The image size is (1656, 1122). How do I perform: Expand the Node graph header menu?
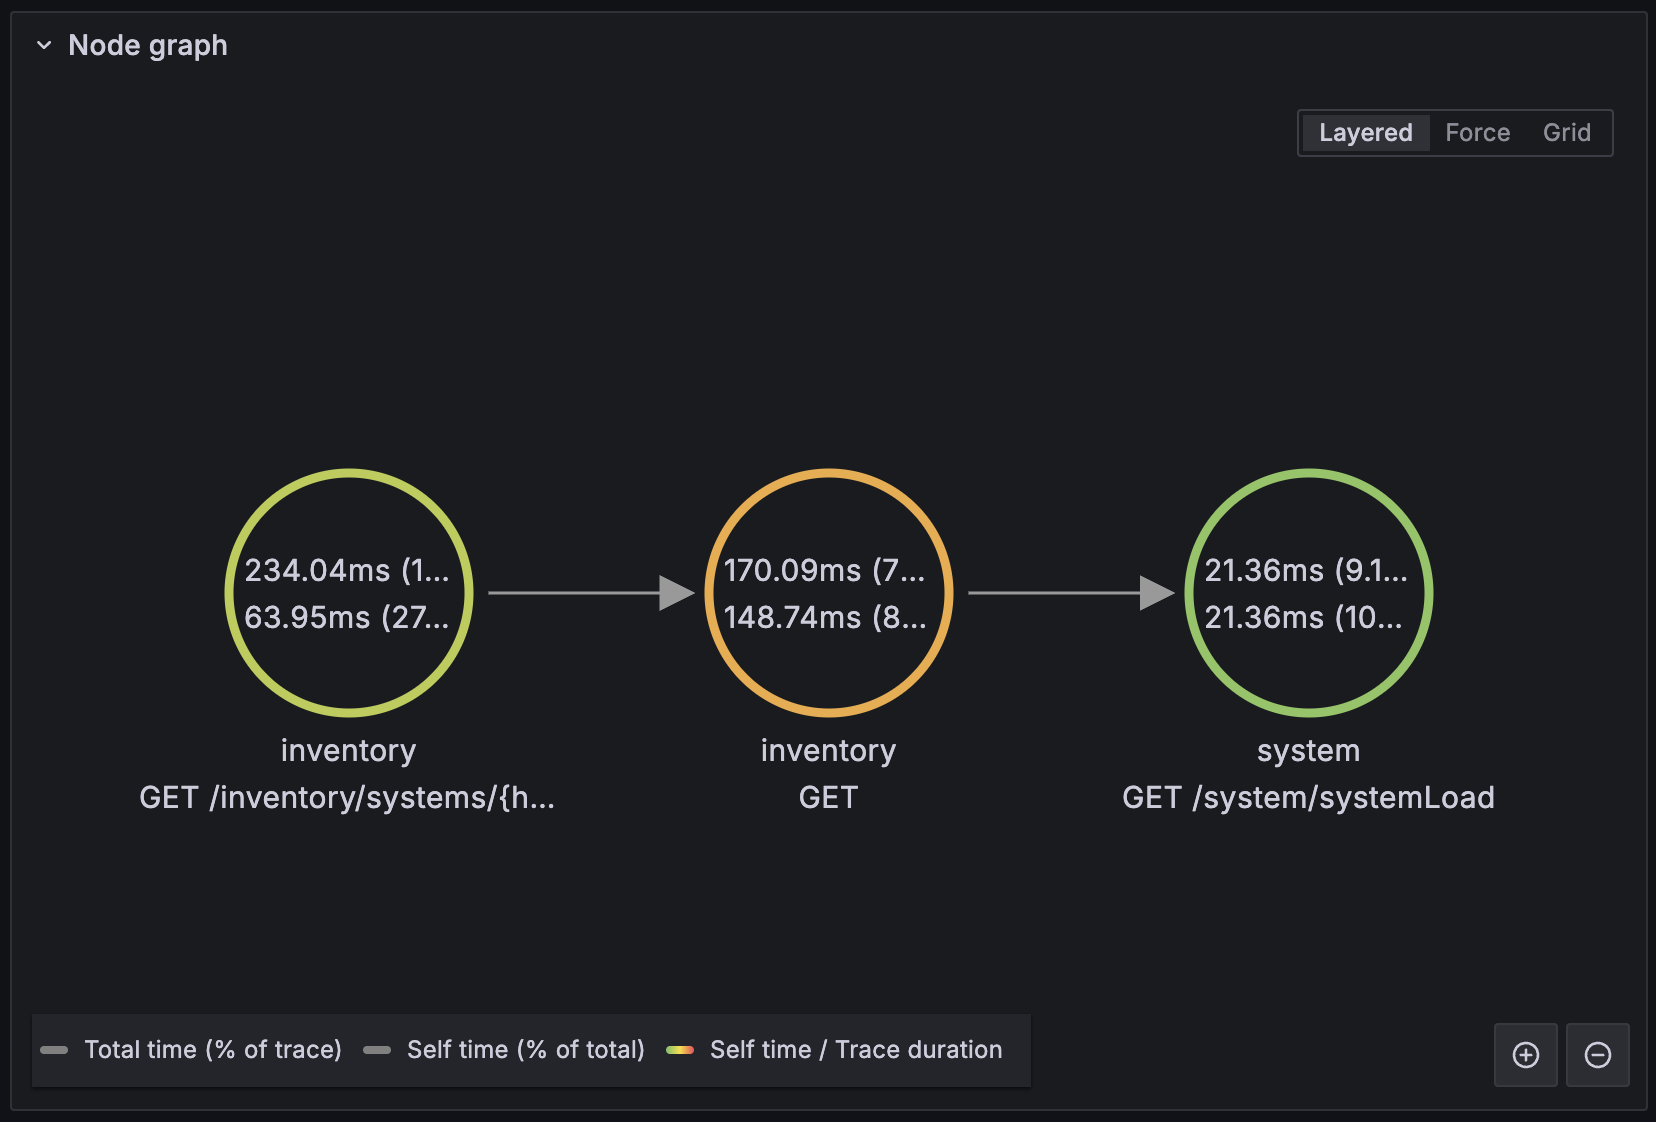pyautogui.click(x=147, y=44)
